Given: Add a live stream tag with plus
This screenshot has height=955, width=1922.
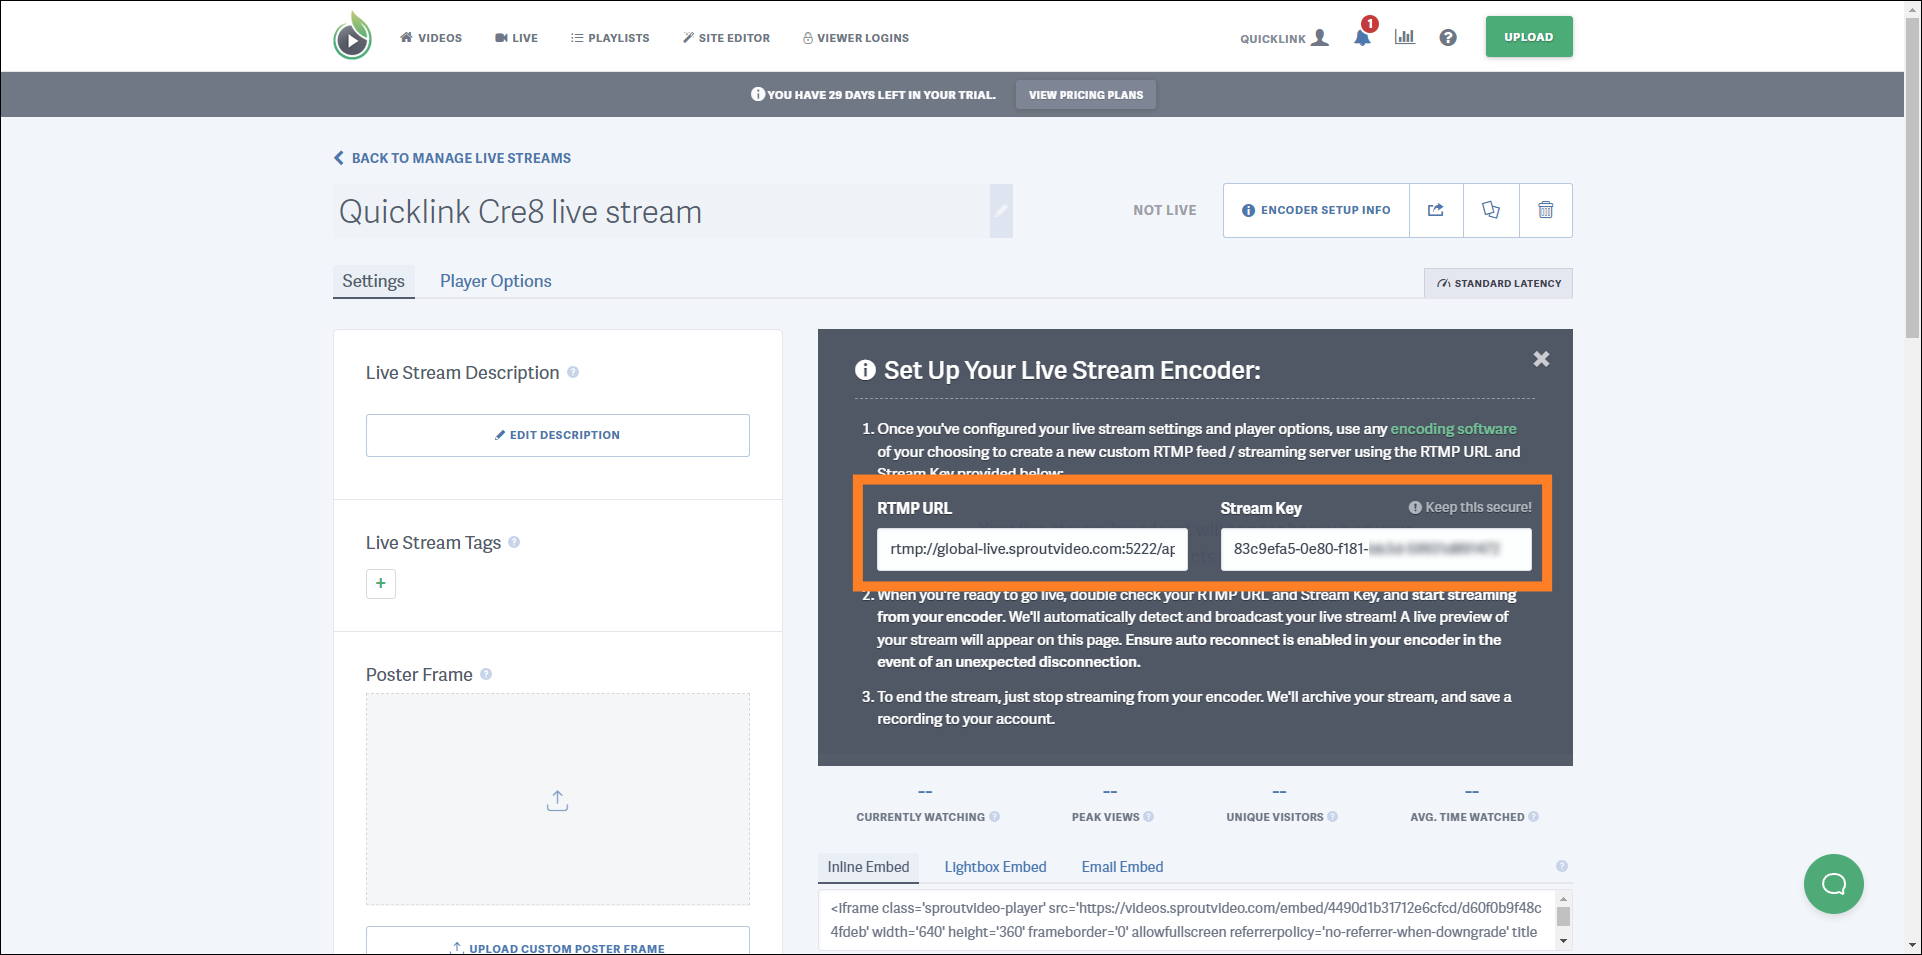Looking at the screenshot, I should pyautogui.click(x=381, y=584).
